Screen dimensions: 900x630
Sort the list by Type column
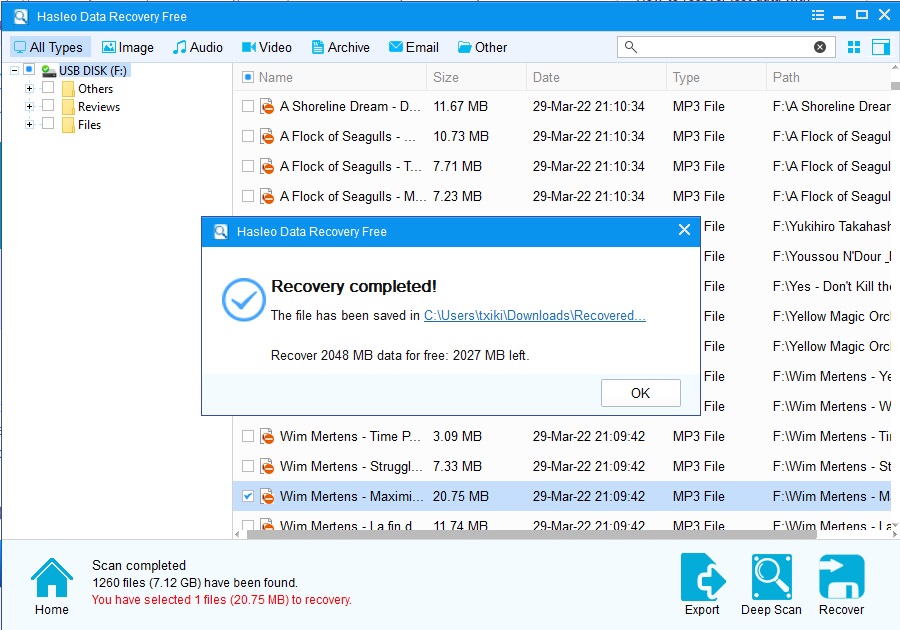click(716, 77)
